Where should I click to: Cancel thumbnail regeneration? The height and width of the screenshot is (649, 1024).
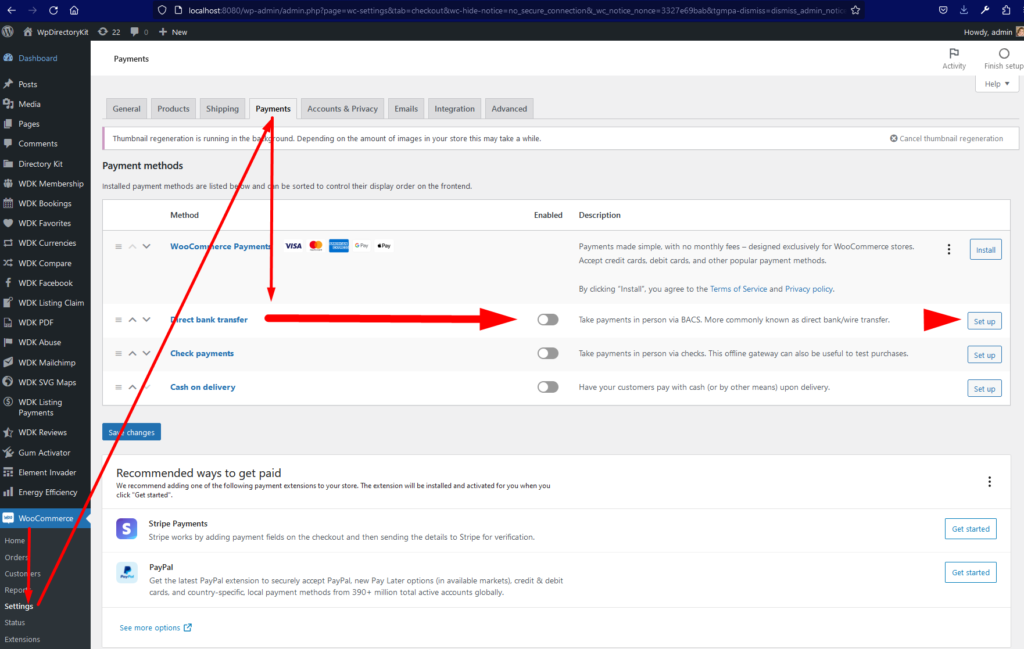click(946, 138)
